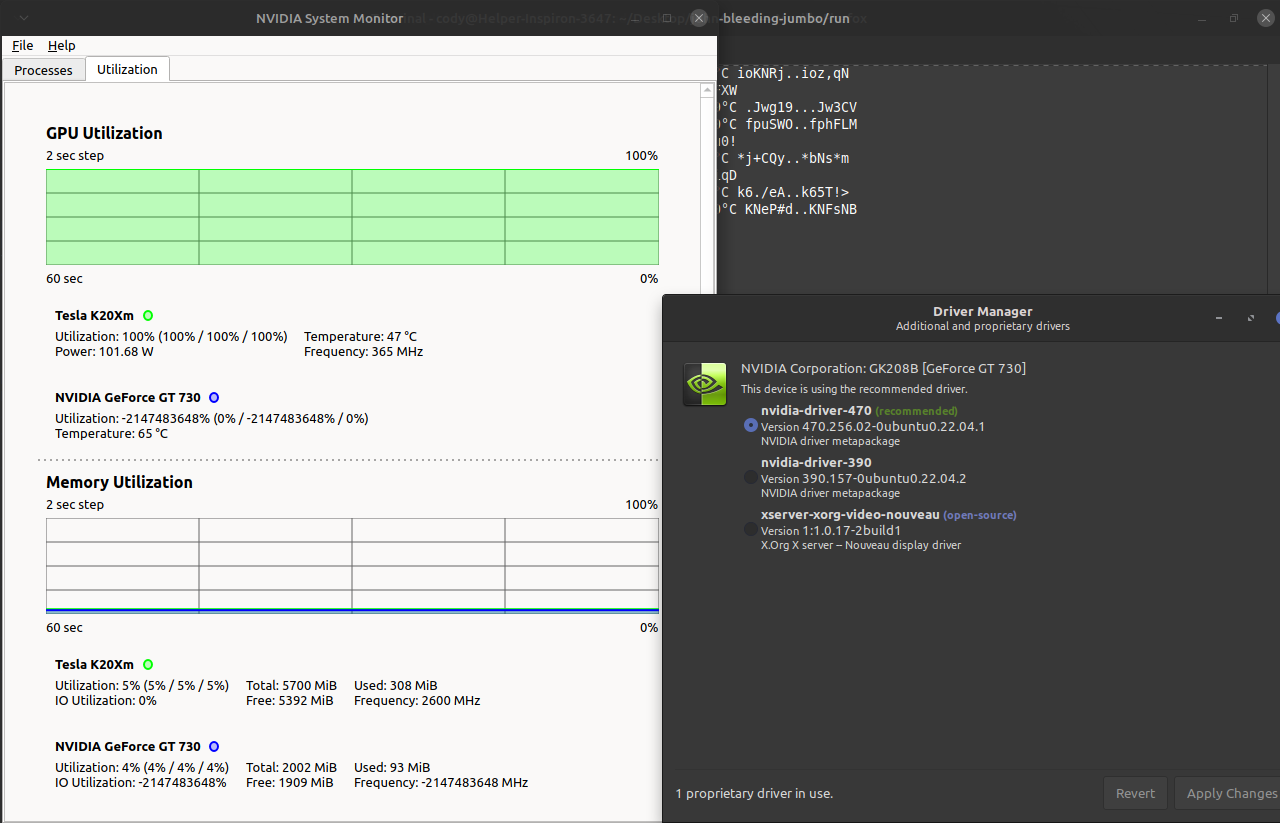Click the "Frequency: 2600 MHz" value
This screenshot has width=1280, height=823.
[417, 701]
